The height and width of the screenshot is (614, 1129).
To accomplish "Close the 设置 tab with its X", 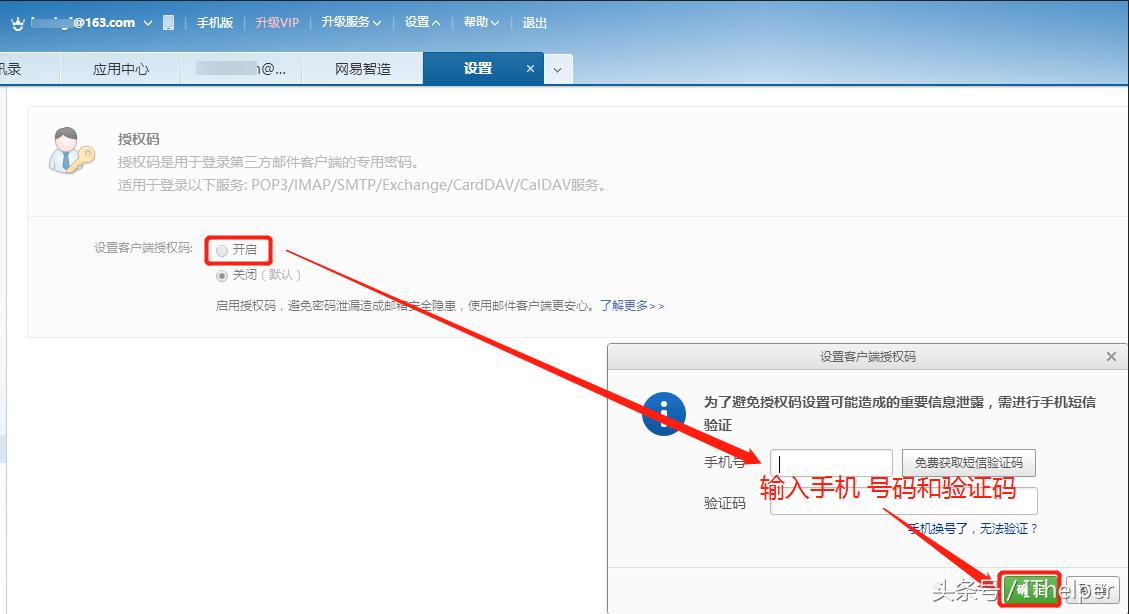I will pyautogui.click(x=529, y=70).
